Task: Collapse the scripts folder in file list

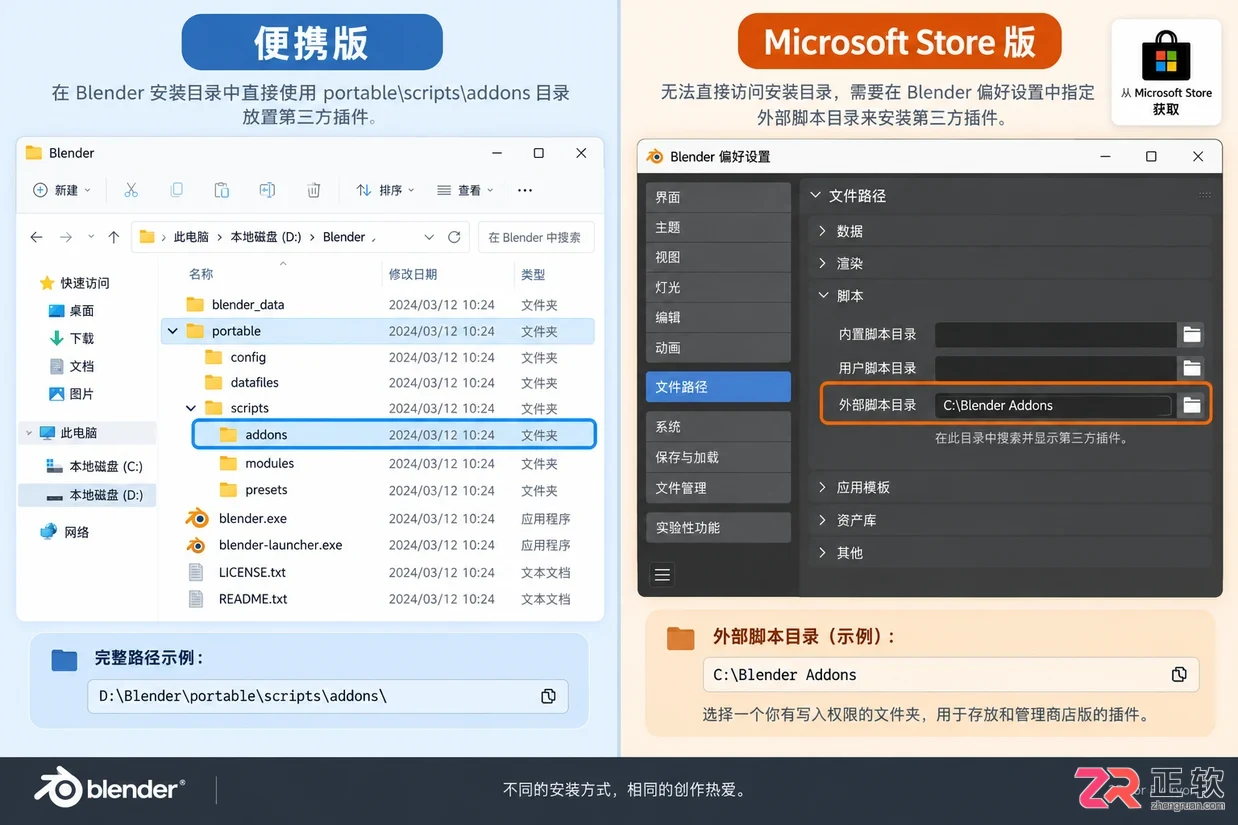Action: [191, 408]
